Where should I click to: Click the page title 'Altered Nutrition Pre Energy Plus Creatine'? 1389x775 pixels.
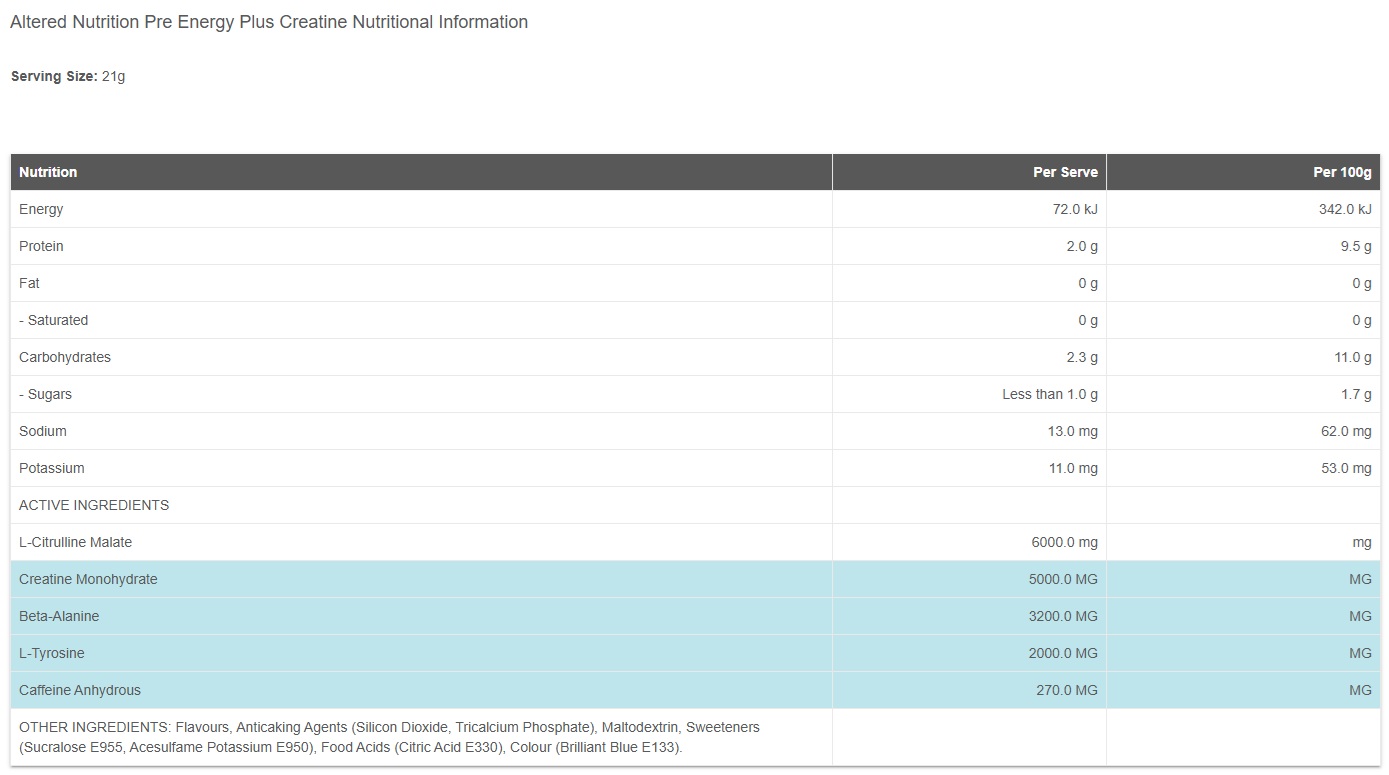click(x=269, y=22)
